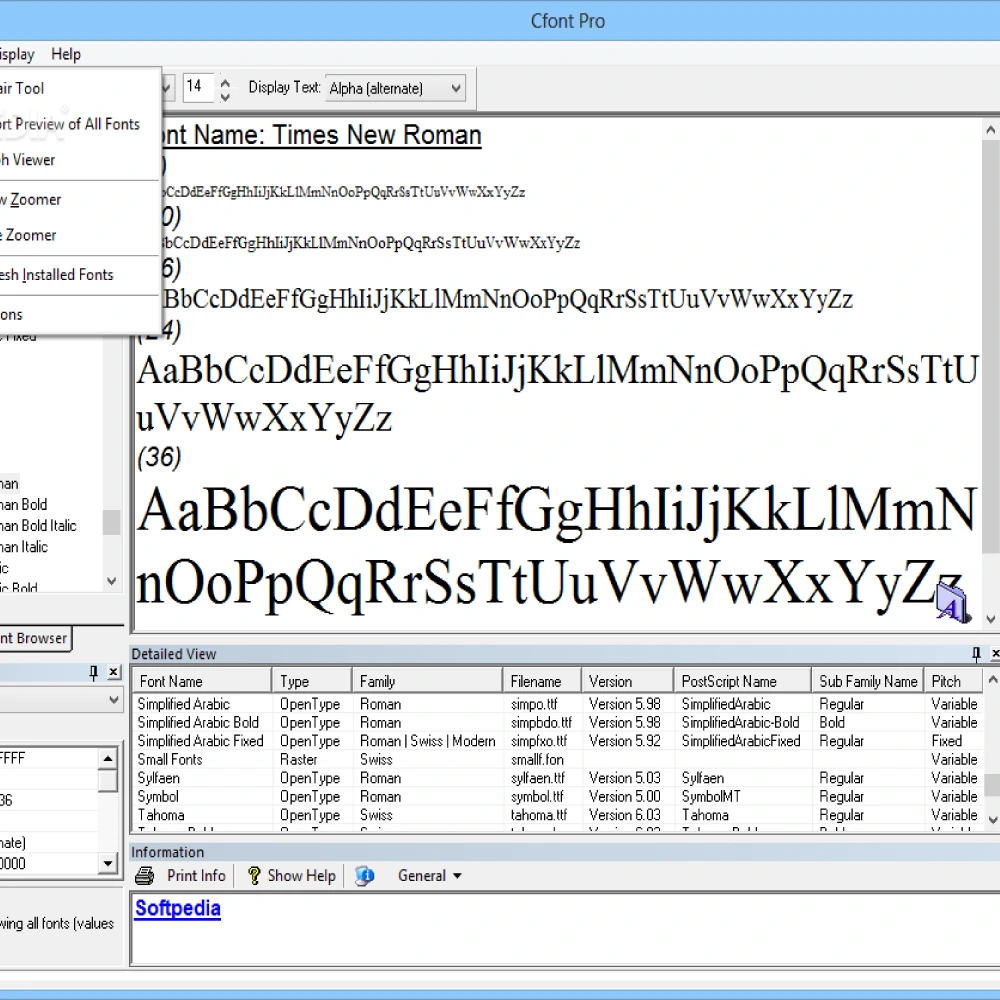Click the Show Help question mark icon
The height and width of the screenshot is (1000, 1000).
(254, 876)
